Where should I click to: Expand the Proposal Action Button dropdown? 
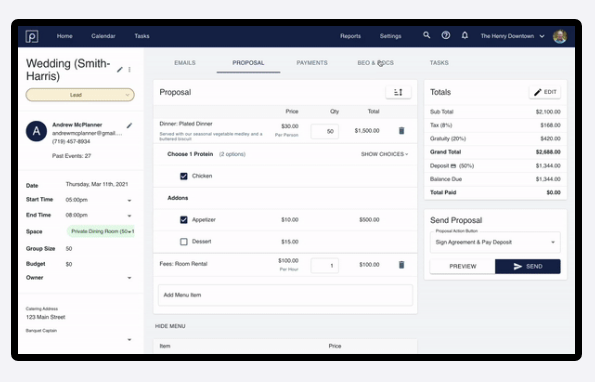[x=495, y=242]
